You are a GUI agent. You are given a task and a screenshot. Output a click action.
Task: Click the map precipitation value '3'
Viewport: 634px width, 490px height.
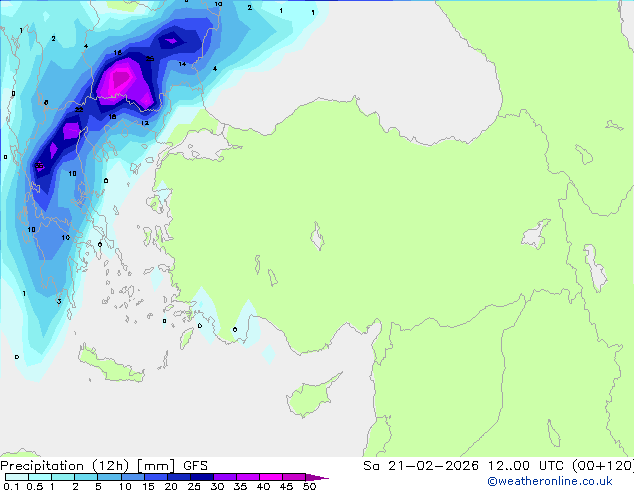pyautogui.click(x=59, y=301)
